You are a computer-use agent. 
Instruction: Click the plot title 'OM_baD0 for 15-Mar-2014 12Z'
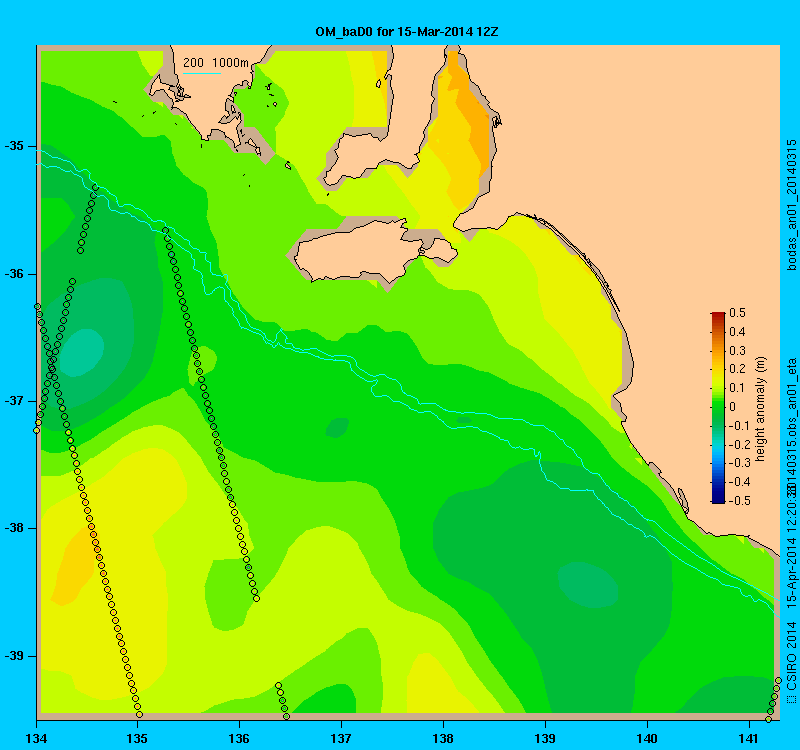(407, 32)
